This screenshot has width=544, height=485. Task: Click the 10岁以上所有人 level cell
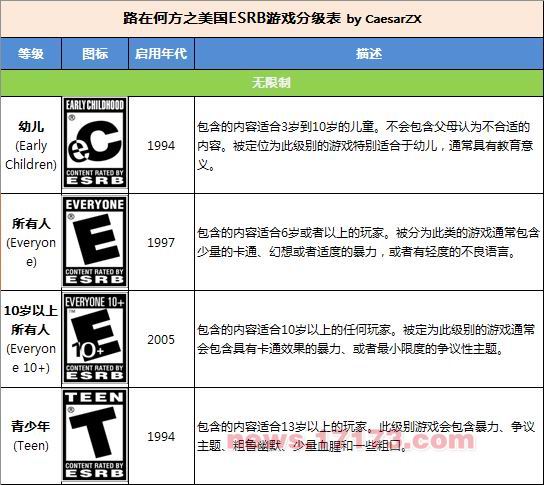[31, 339]
